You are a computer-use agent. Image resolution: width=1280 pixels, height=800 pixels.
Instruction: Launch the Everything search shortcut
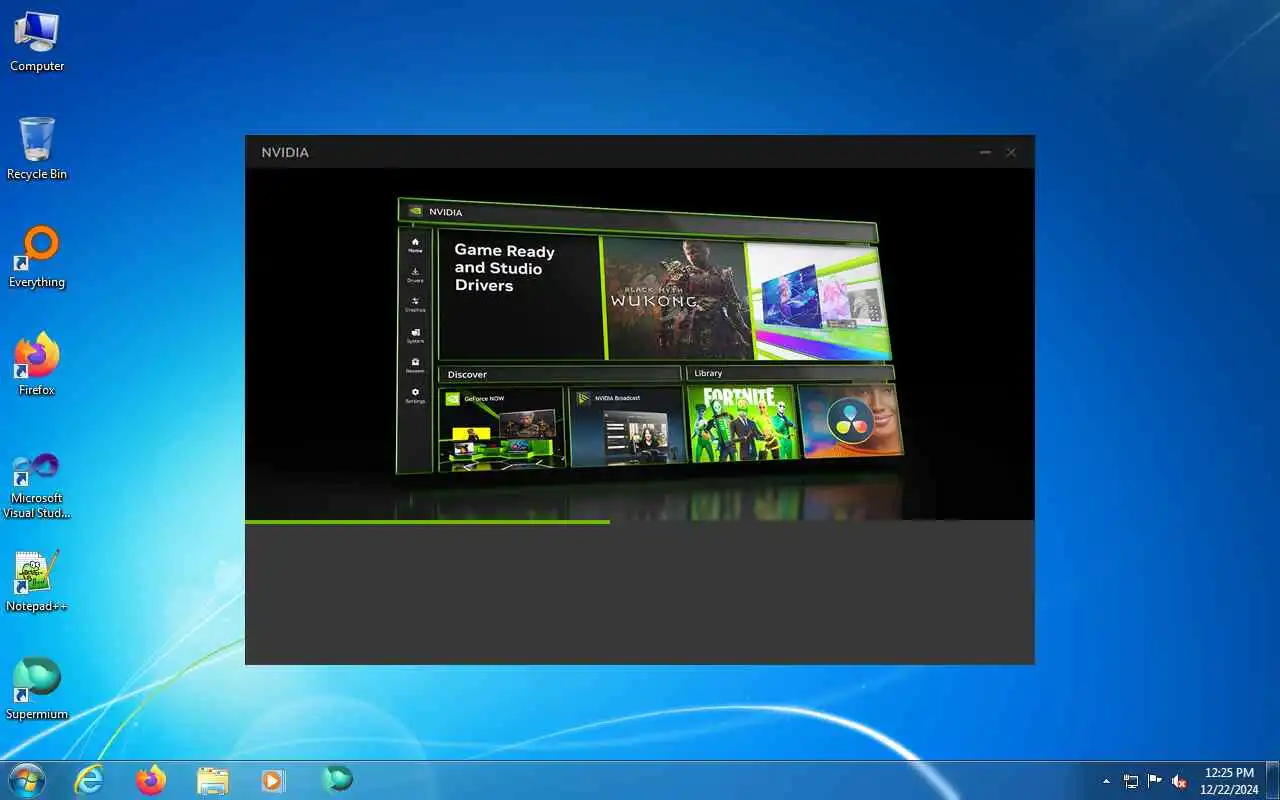click(37, 256)
